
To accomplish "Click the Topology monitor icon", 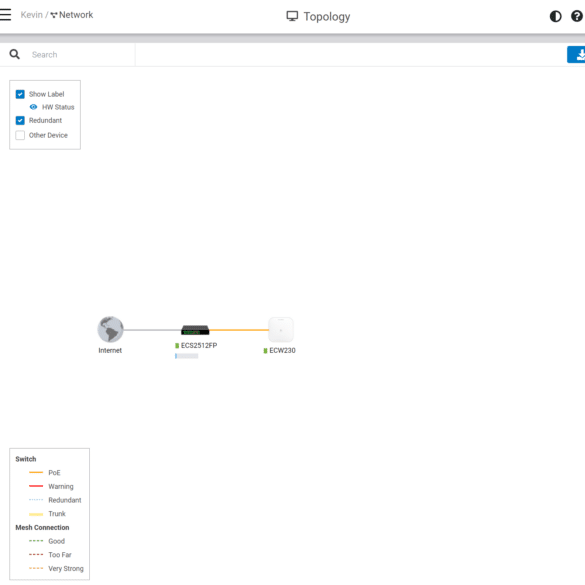I will pos(292,16).
